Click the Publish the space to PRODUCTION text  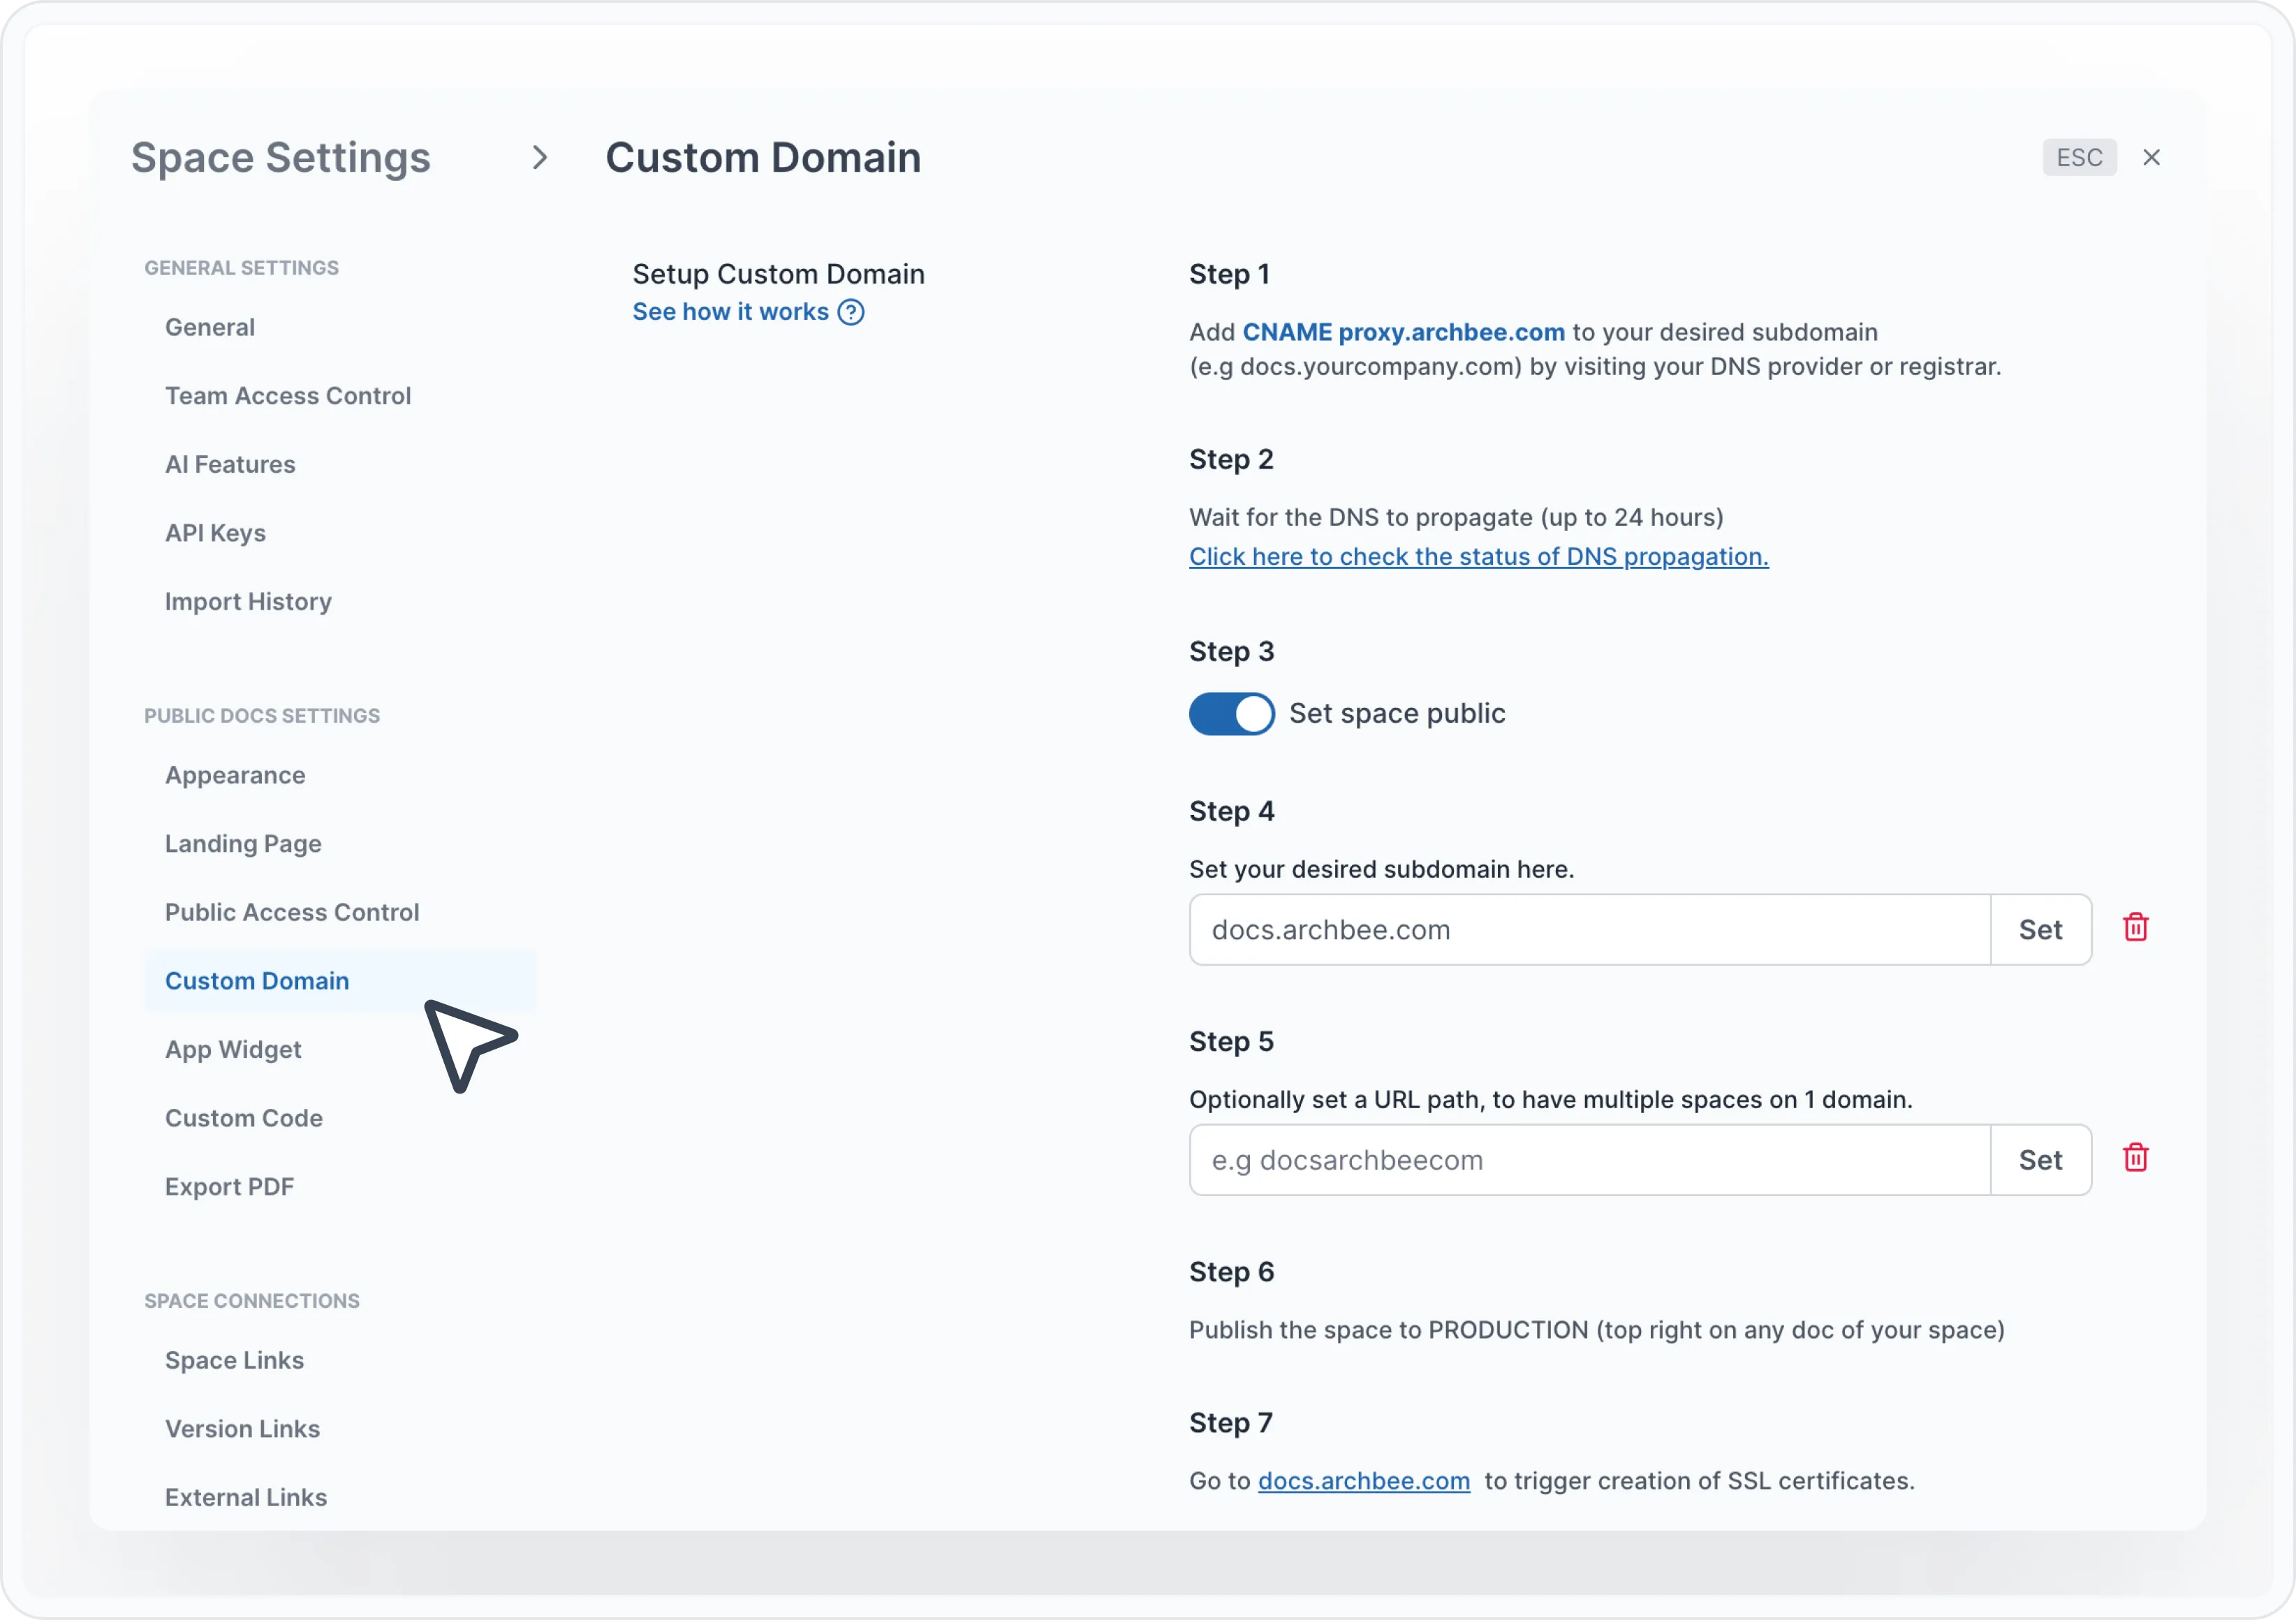[1597, 1330]
